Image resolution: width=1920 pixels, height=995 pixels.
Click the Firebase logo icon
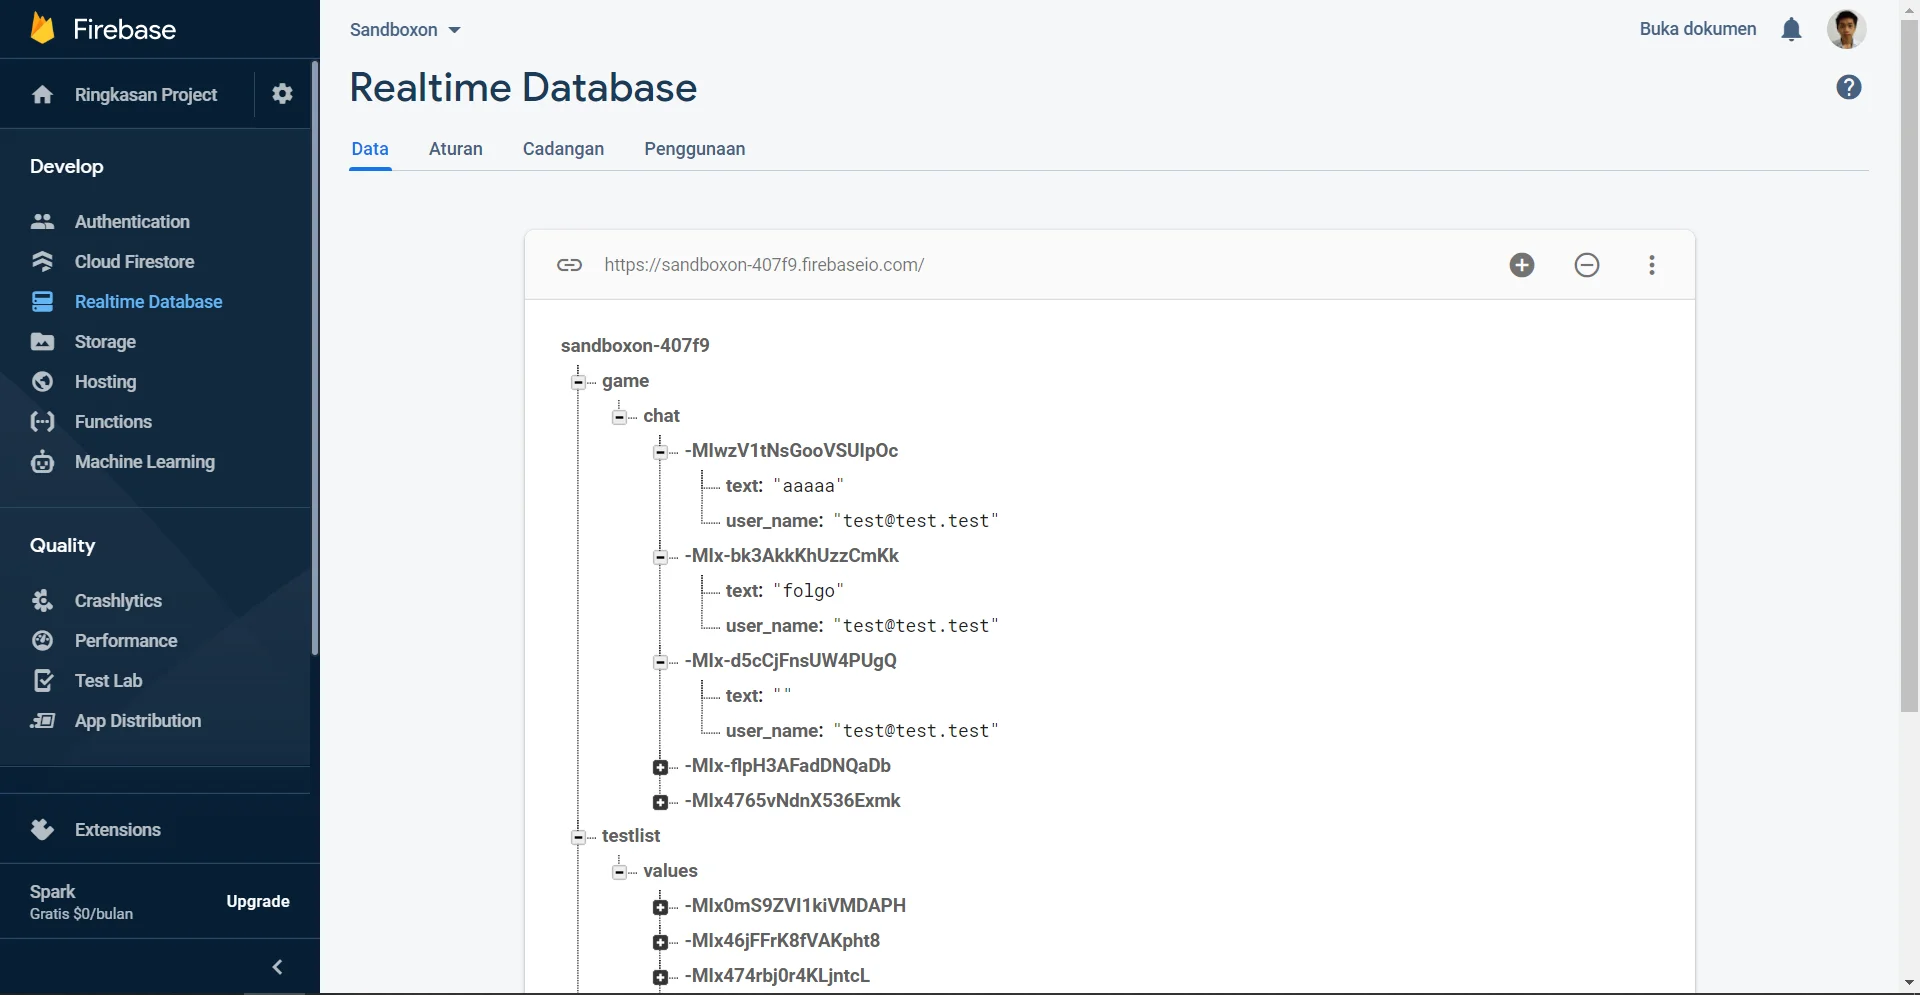tap(42, 28)
